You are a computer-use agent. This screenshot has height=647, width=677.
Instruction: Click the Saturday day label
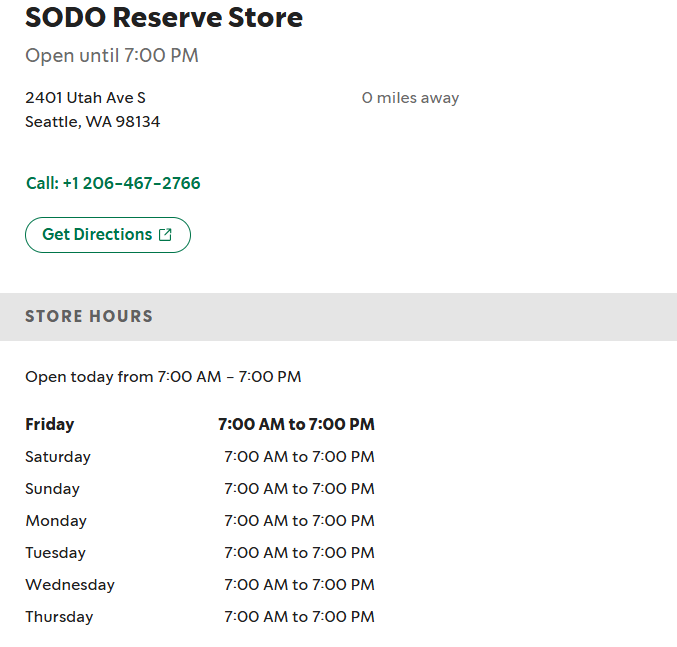(x=58, y=457)
